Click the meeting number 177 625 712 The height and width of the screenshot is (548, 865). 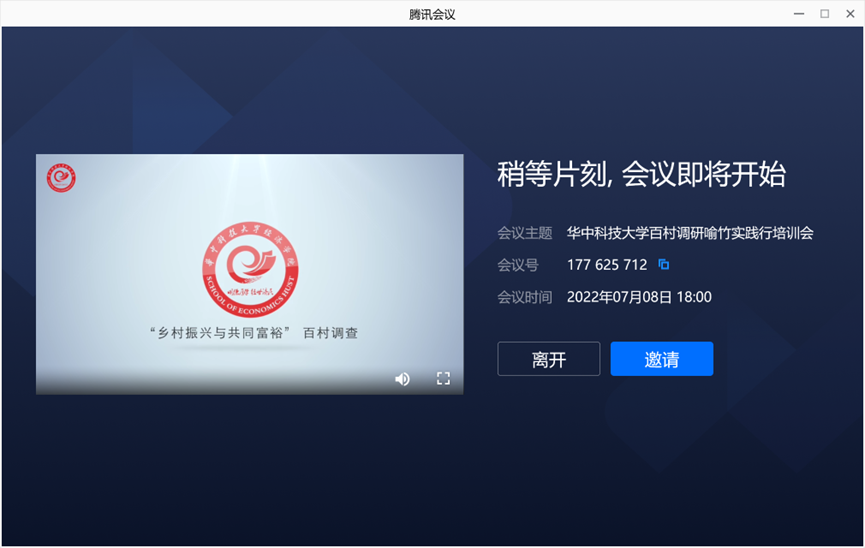coord(607,265)
